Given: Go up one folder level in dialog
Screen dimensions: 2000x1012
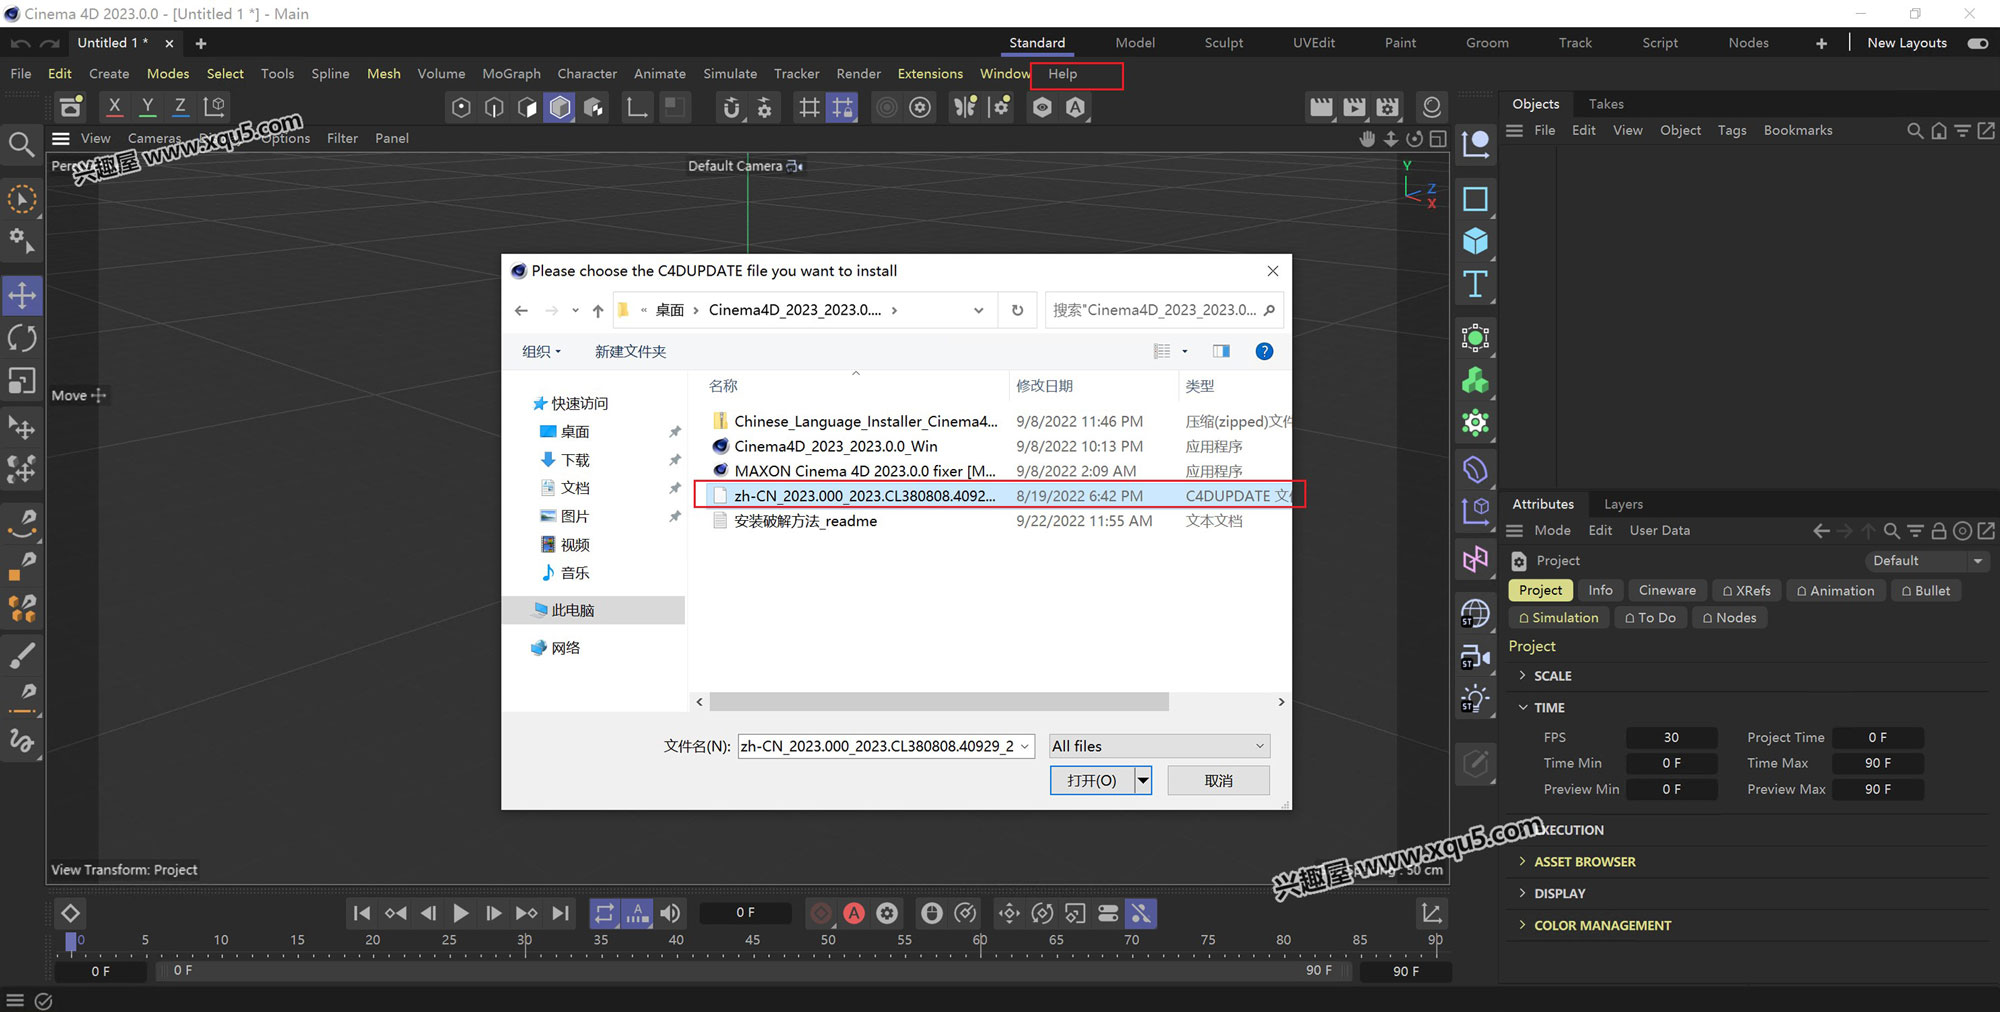Looking at the screenshot, I should click(598, 310).
